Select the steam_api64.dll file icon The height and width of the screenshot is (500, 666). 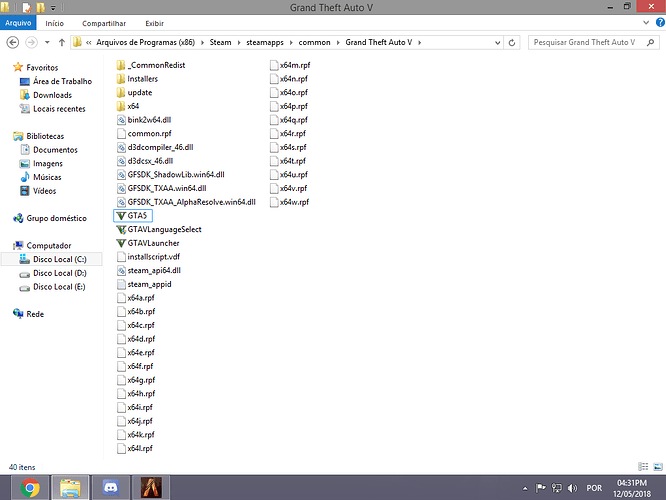pos(121,271)
